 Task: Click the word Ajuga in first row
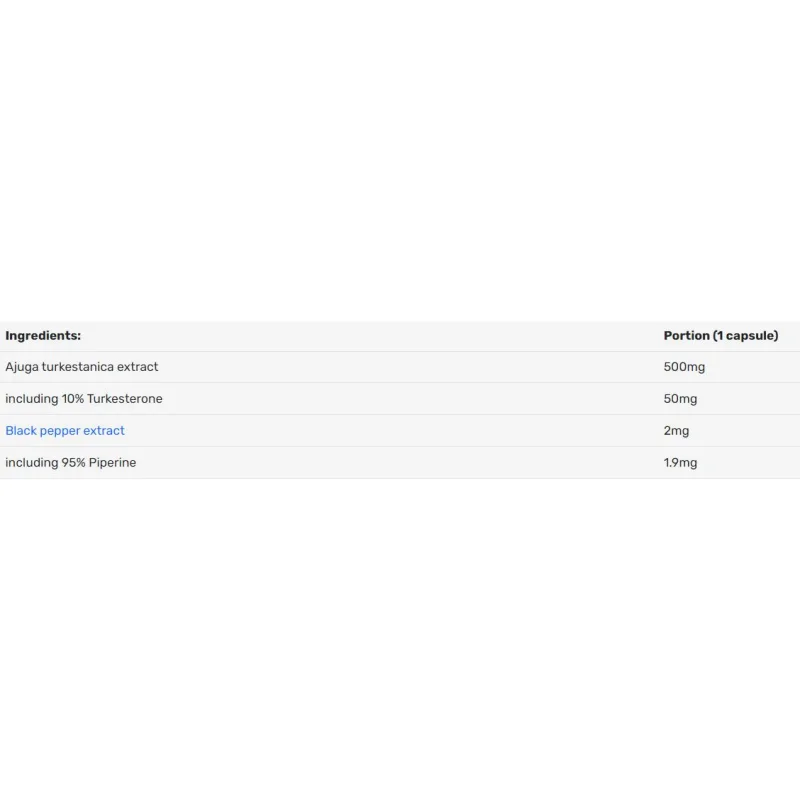pos(21,367)
